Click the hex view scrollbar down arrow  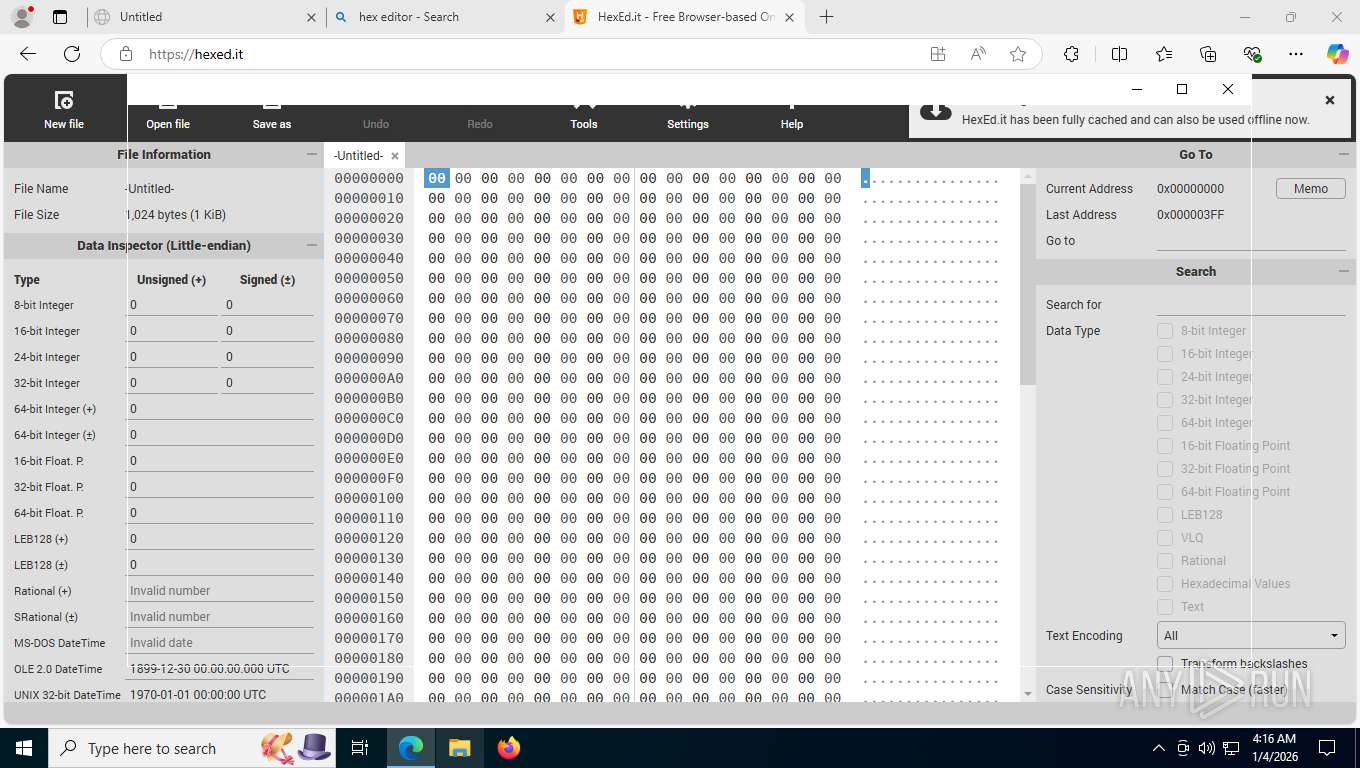1028,693
